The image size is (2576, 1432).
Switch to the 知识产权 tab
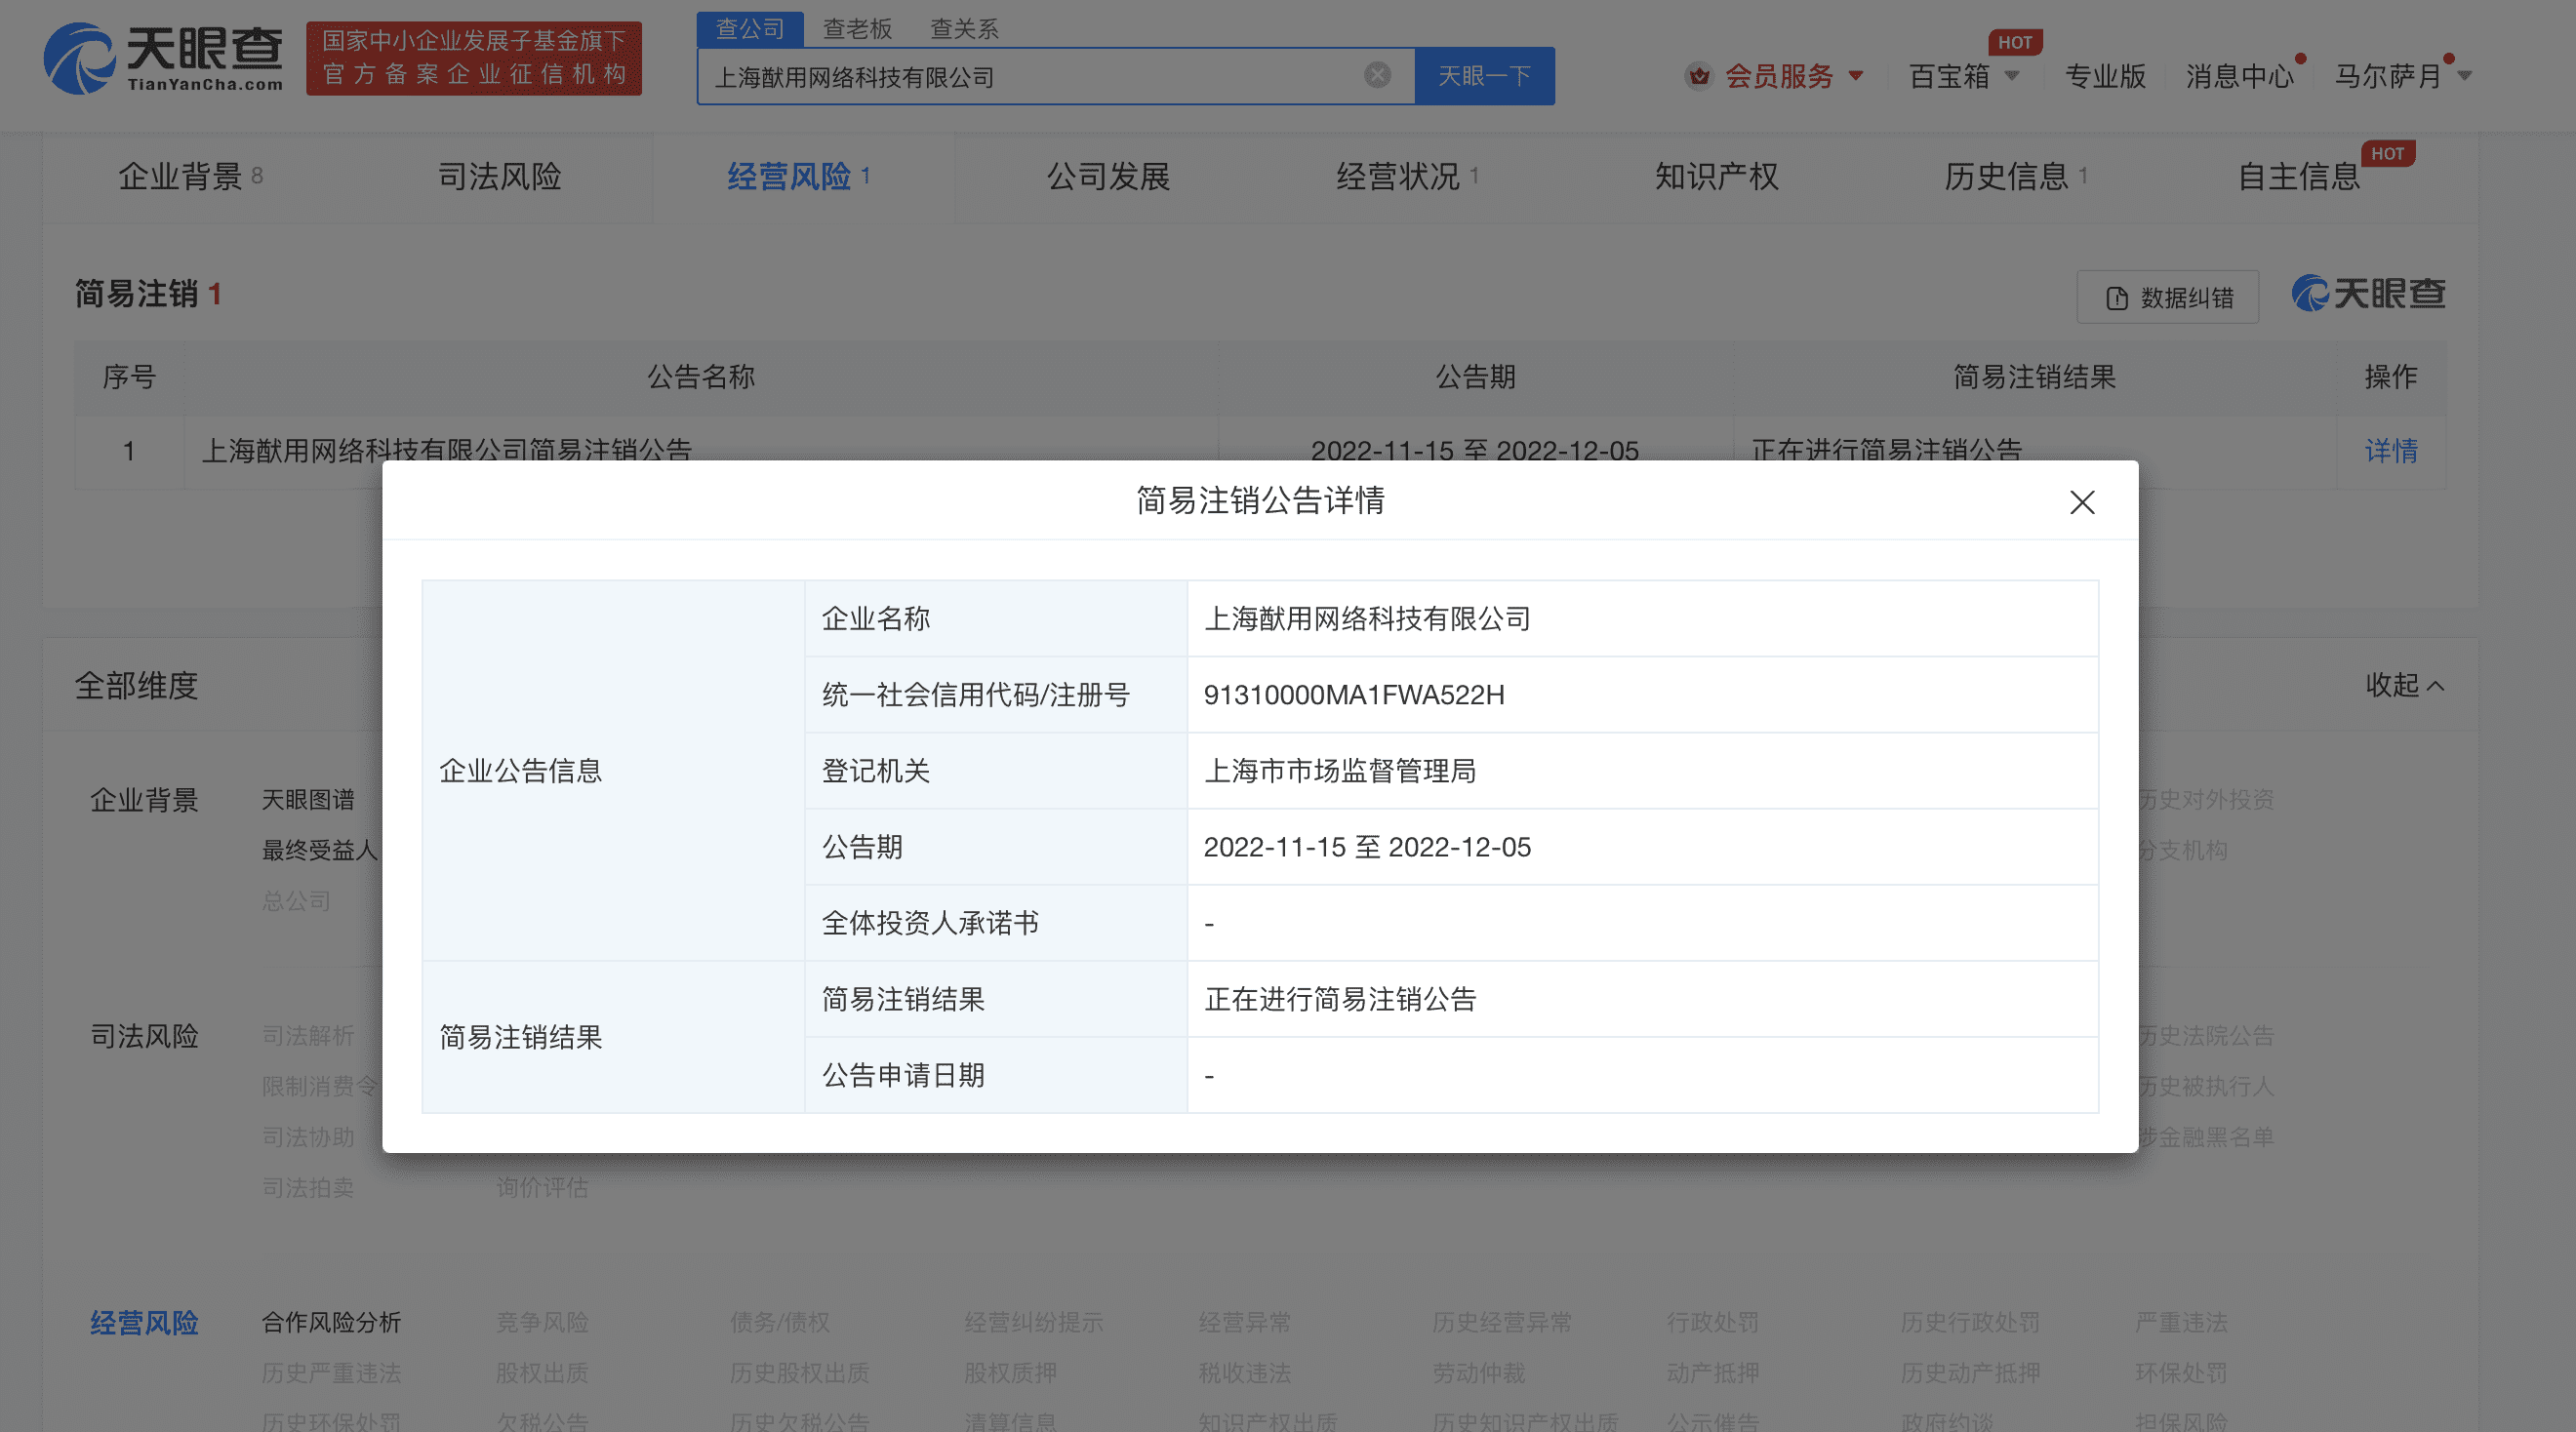(1716, 177)
